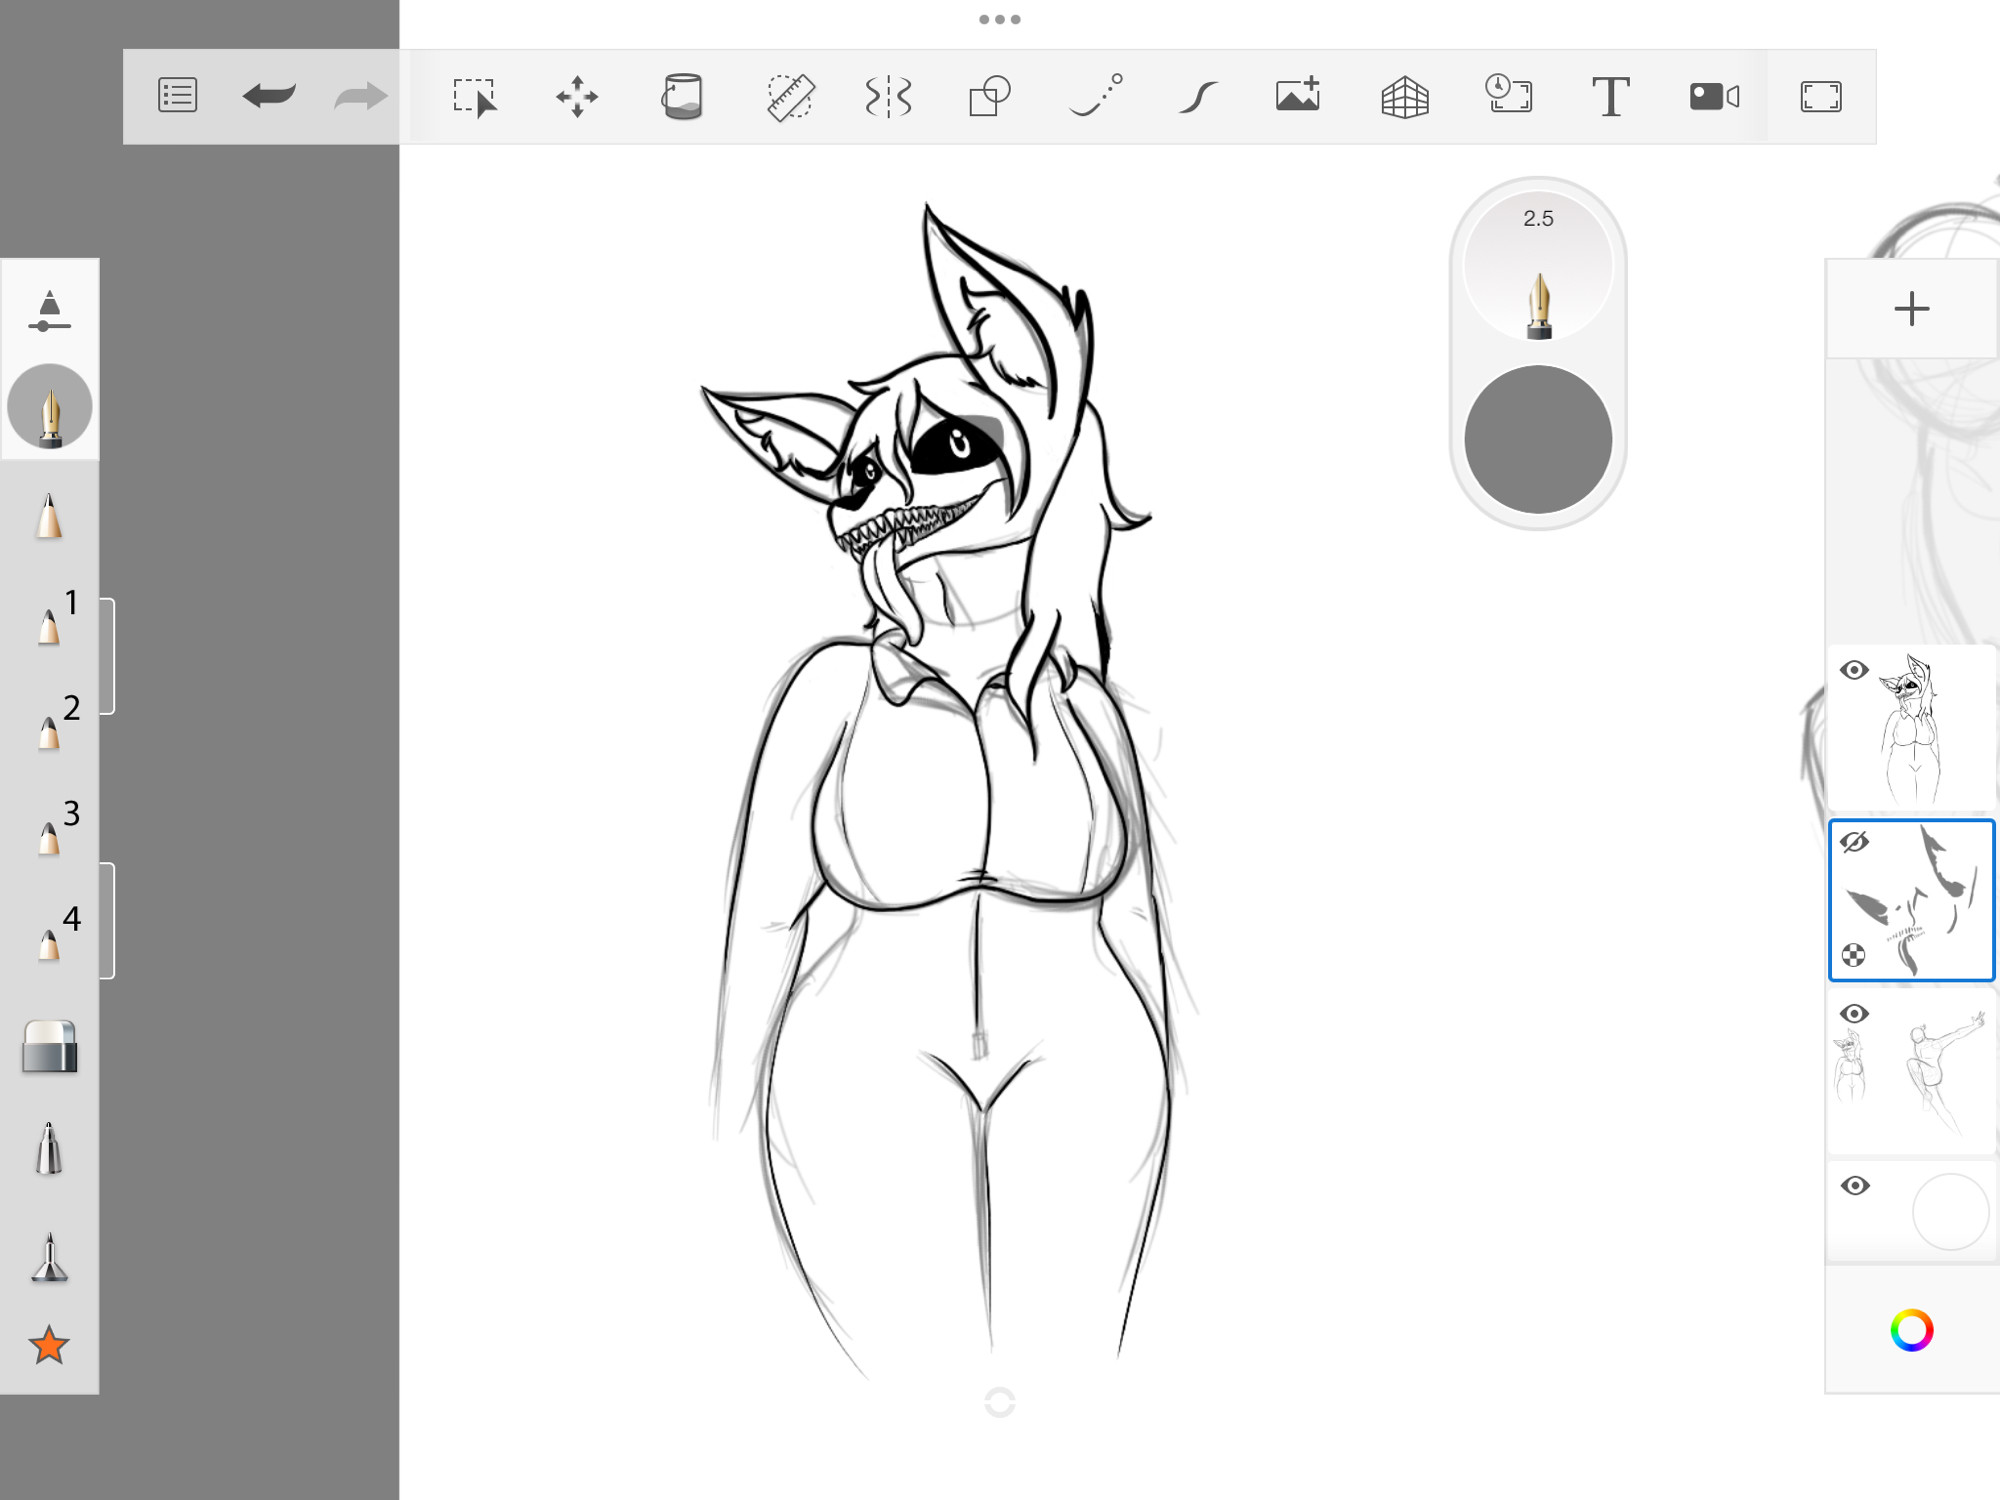Screen dimensions: 2000x1500
Task: Hide the top character line-art layer
Action: [1854, 670]
